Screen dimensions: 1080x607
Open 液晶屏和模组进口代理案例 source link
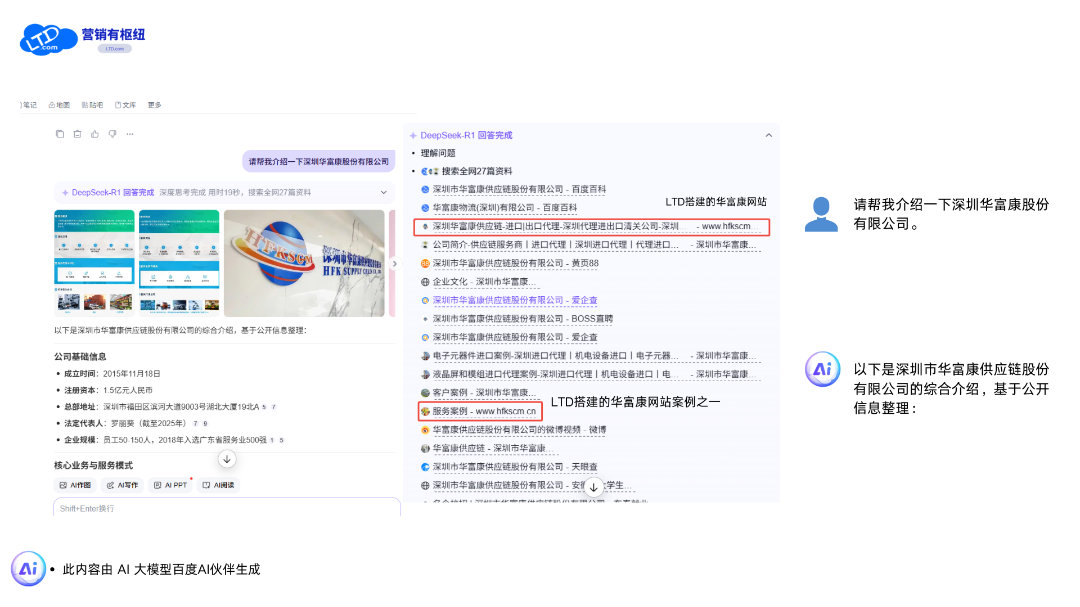click(594, 374)
